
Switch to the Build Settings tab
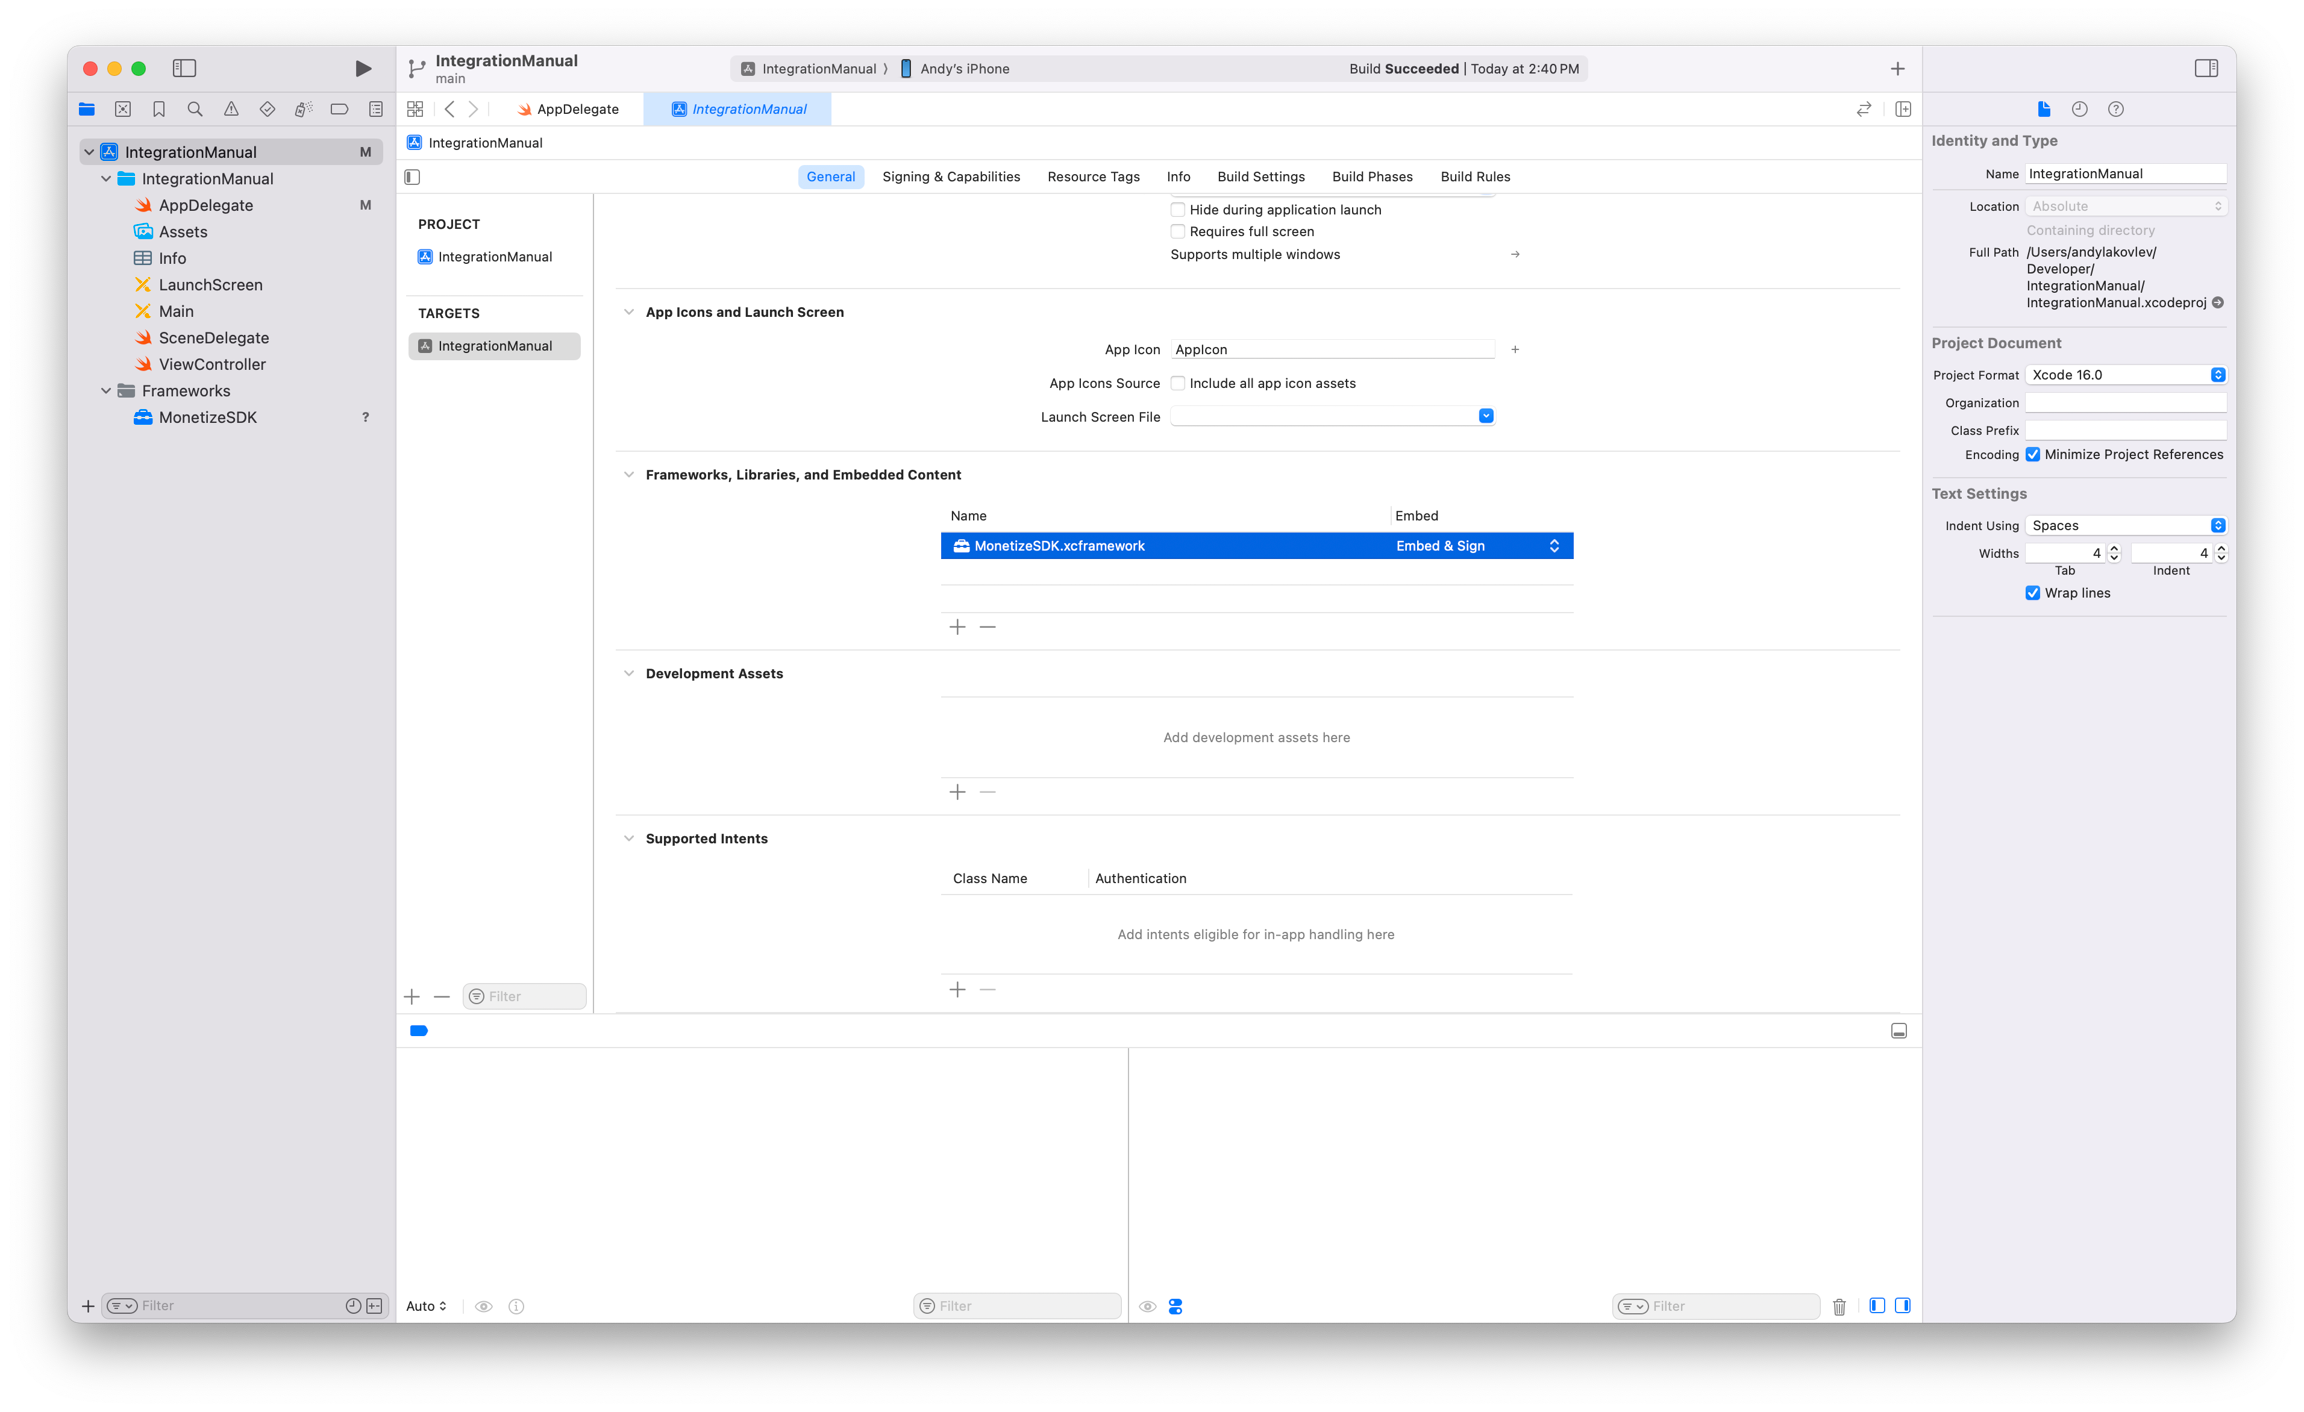click(1260, 177)
